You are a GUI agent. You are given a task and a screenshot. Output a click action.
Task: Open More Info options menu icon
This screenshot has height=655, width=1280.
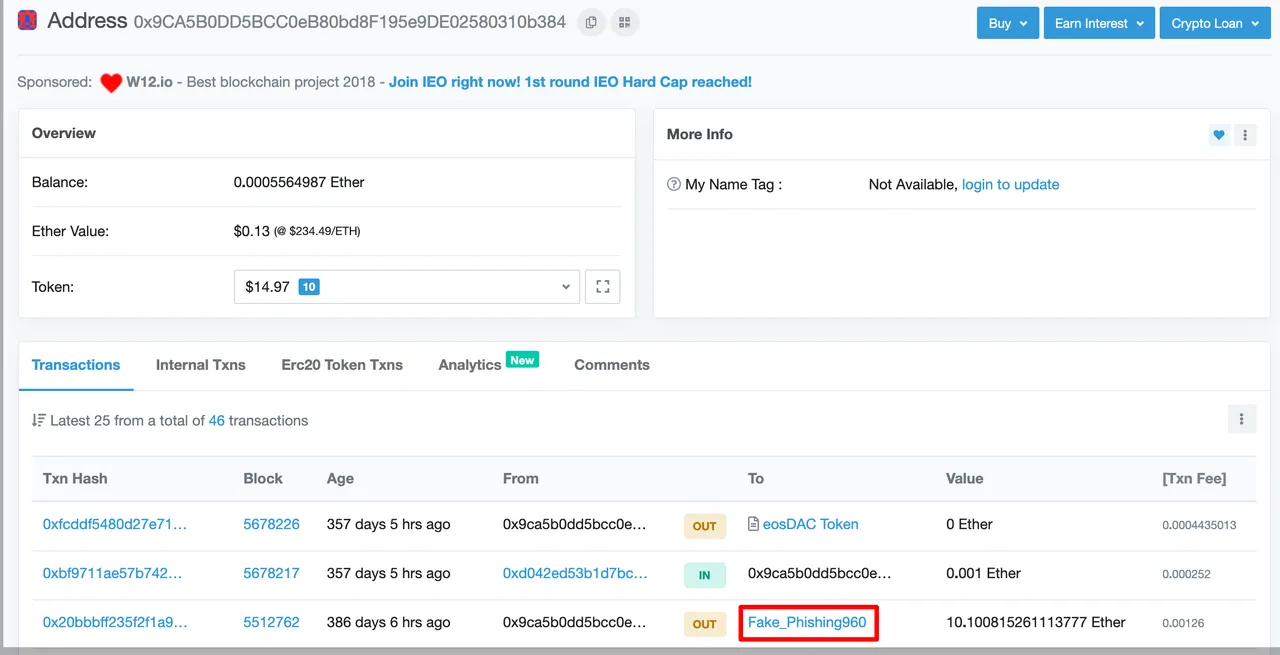coord(1245,135)
